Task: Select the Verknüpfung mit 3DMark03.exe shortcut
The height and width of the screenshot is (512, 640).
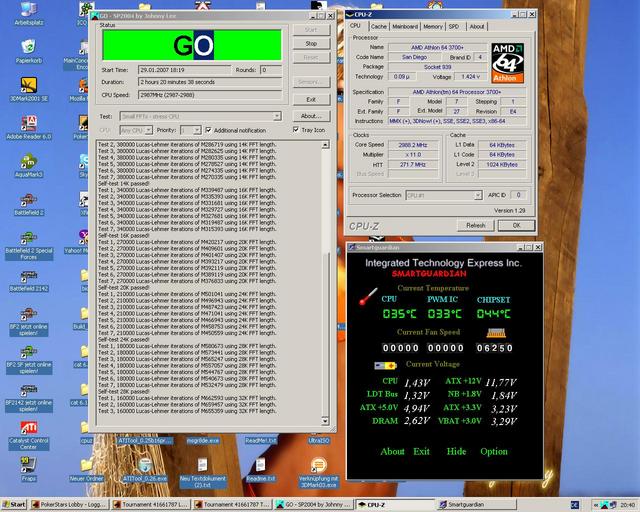Action: 319,473
